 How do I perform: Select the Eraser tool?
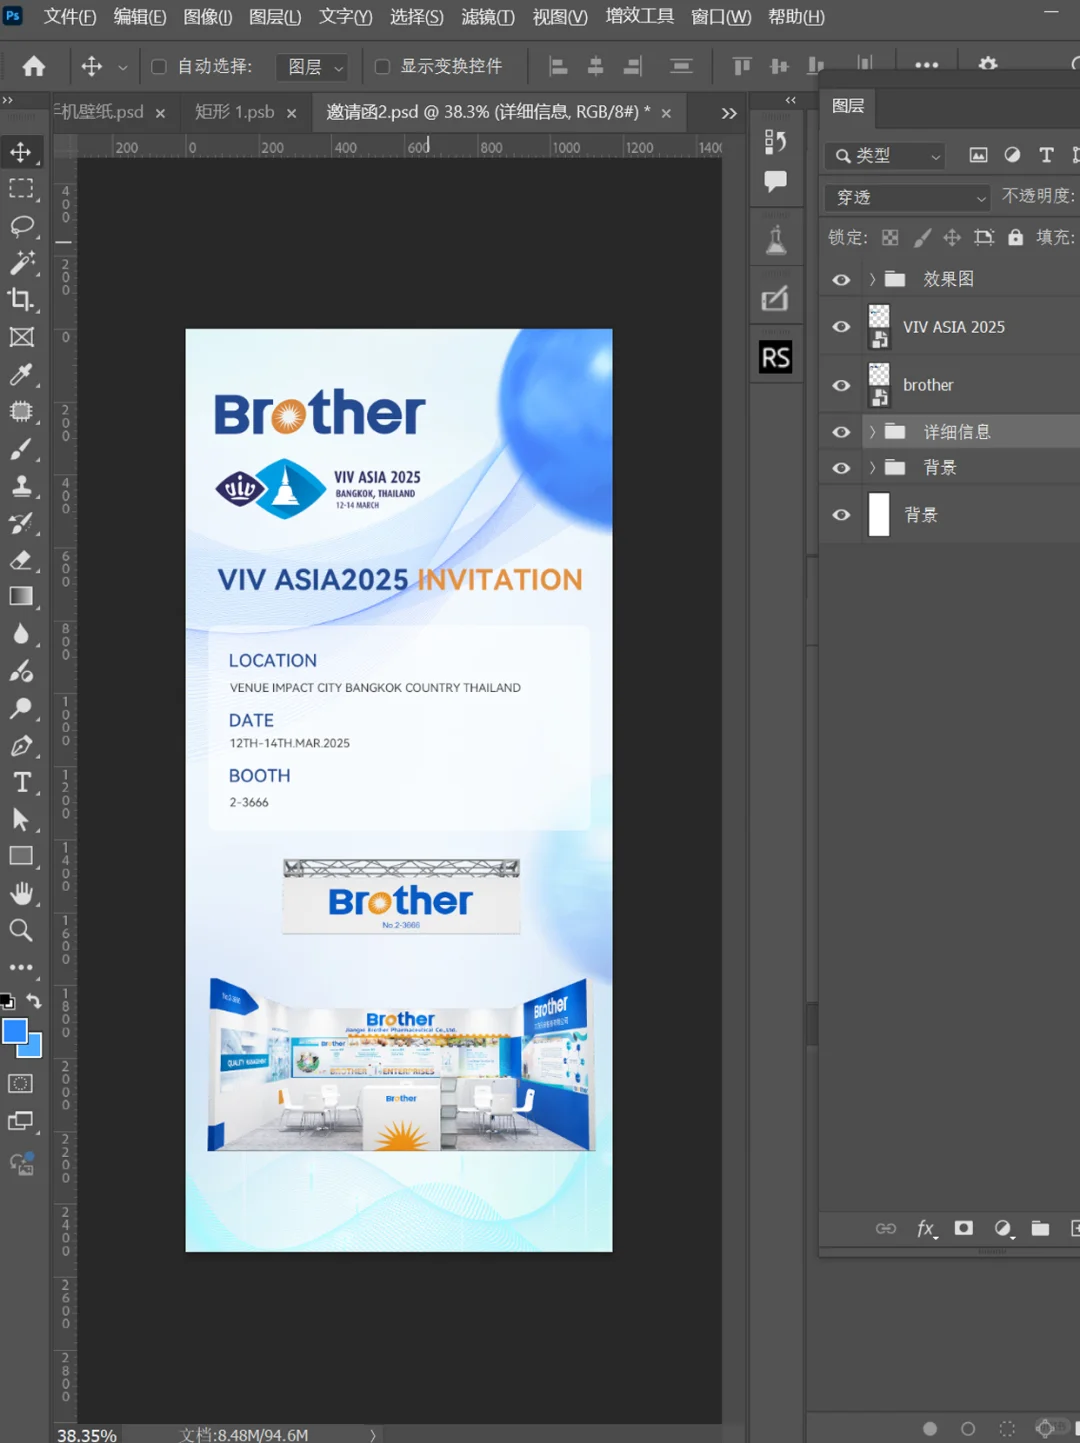pyautogui.click(x=21, y=560)
